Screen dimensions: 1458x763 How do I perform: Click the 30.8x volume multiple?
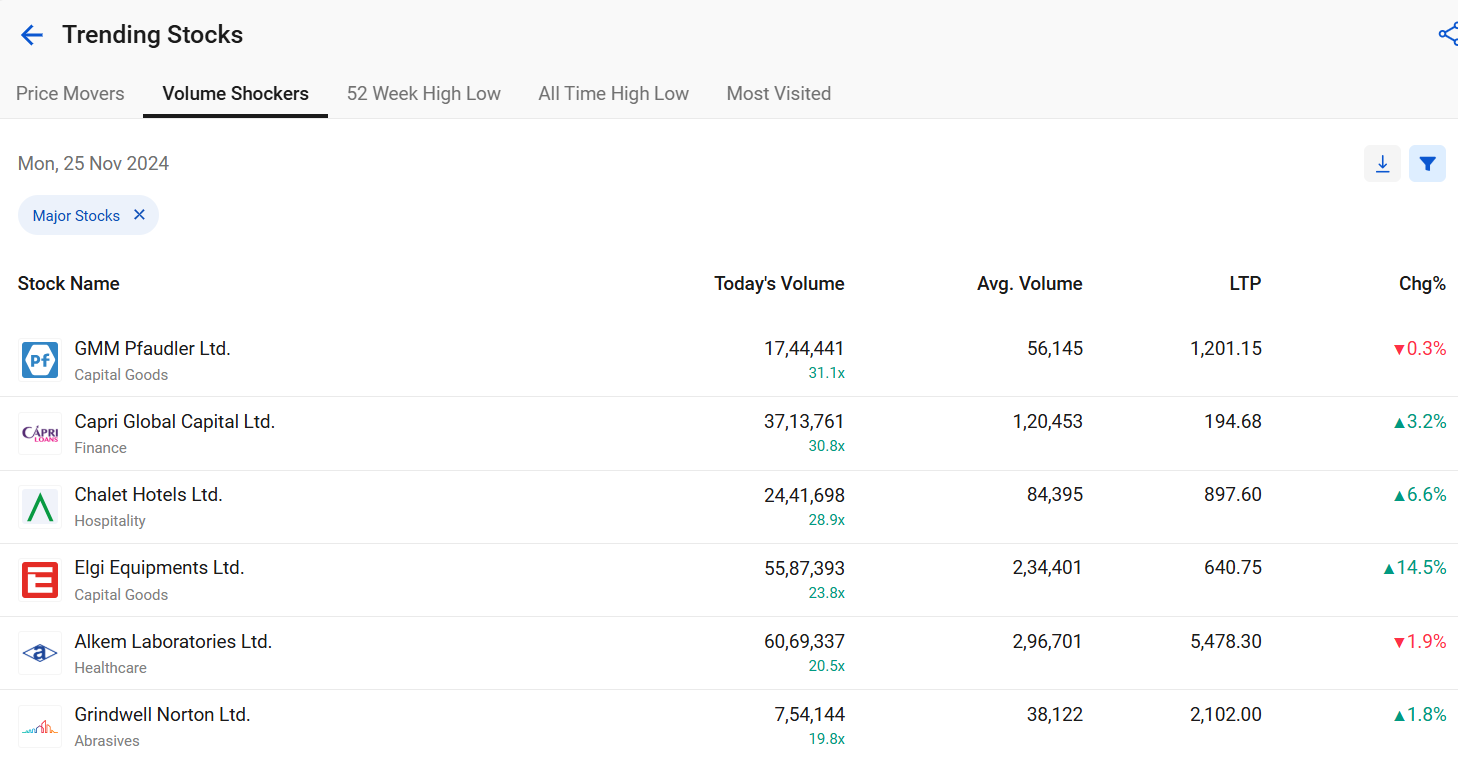click(826, 446)
